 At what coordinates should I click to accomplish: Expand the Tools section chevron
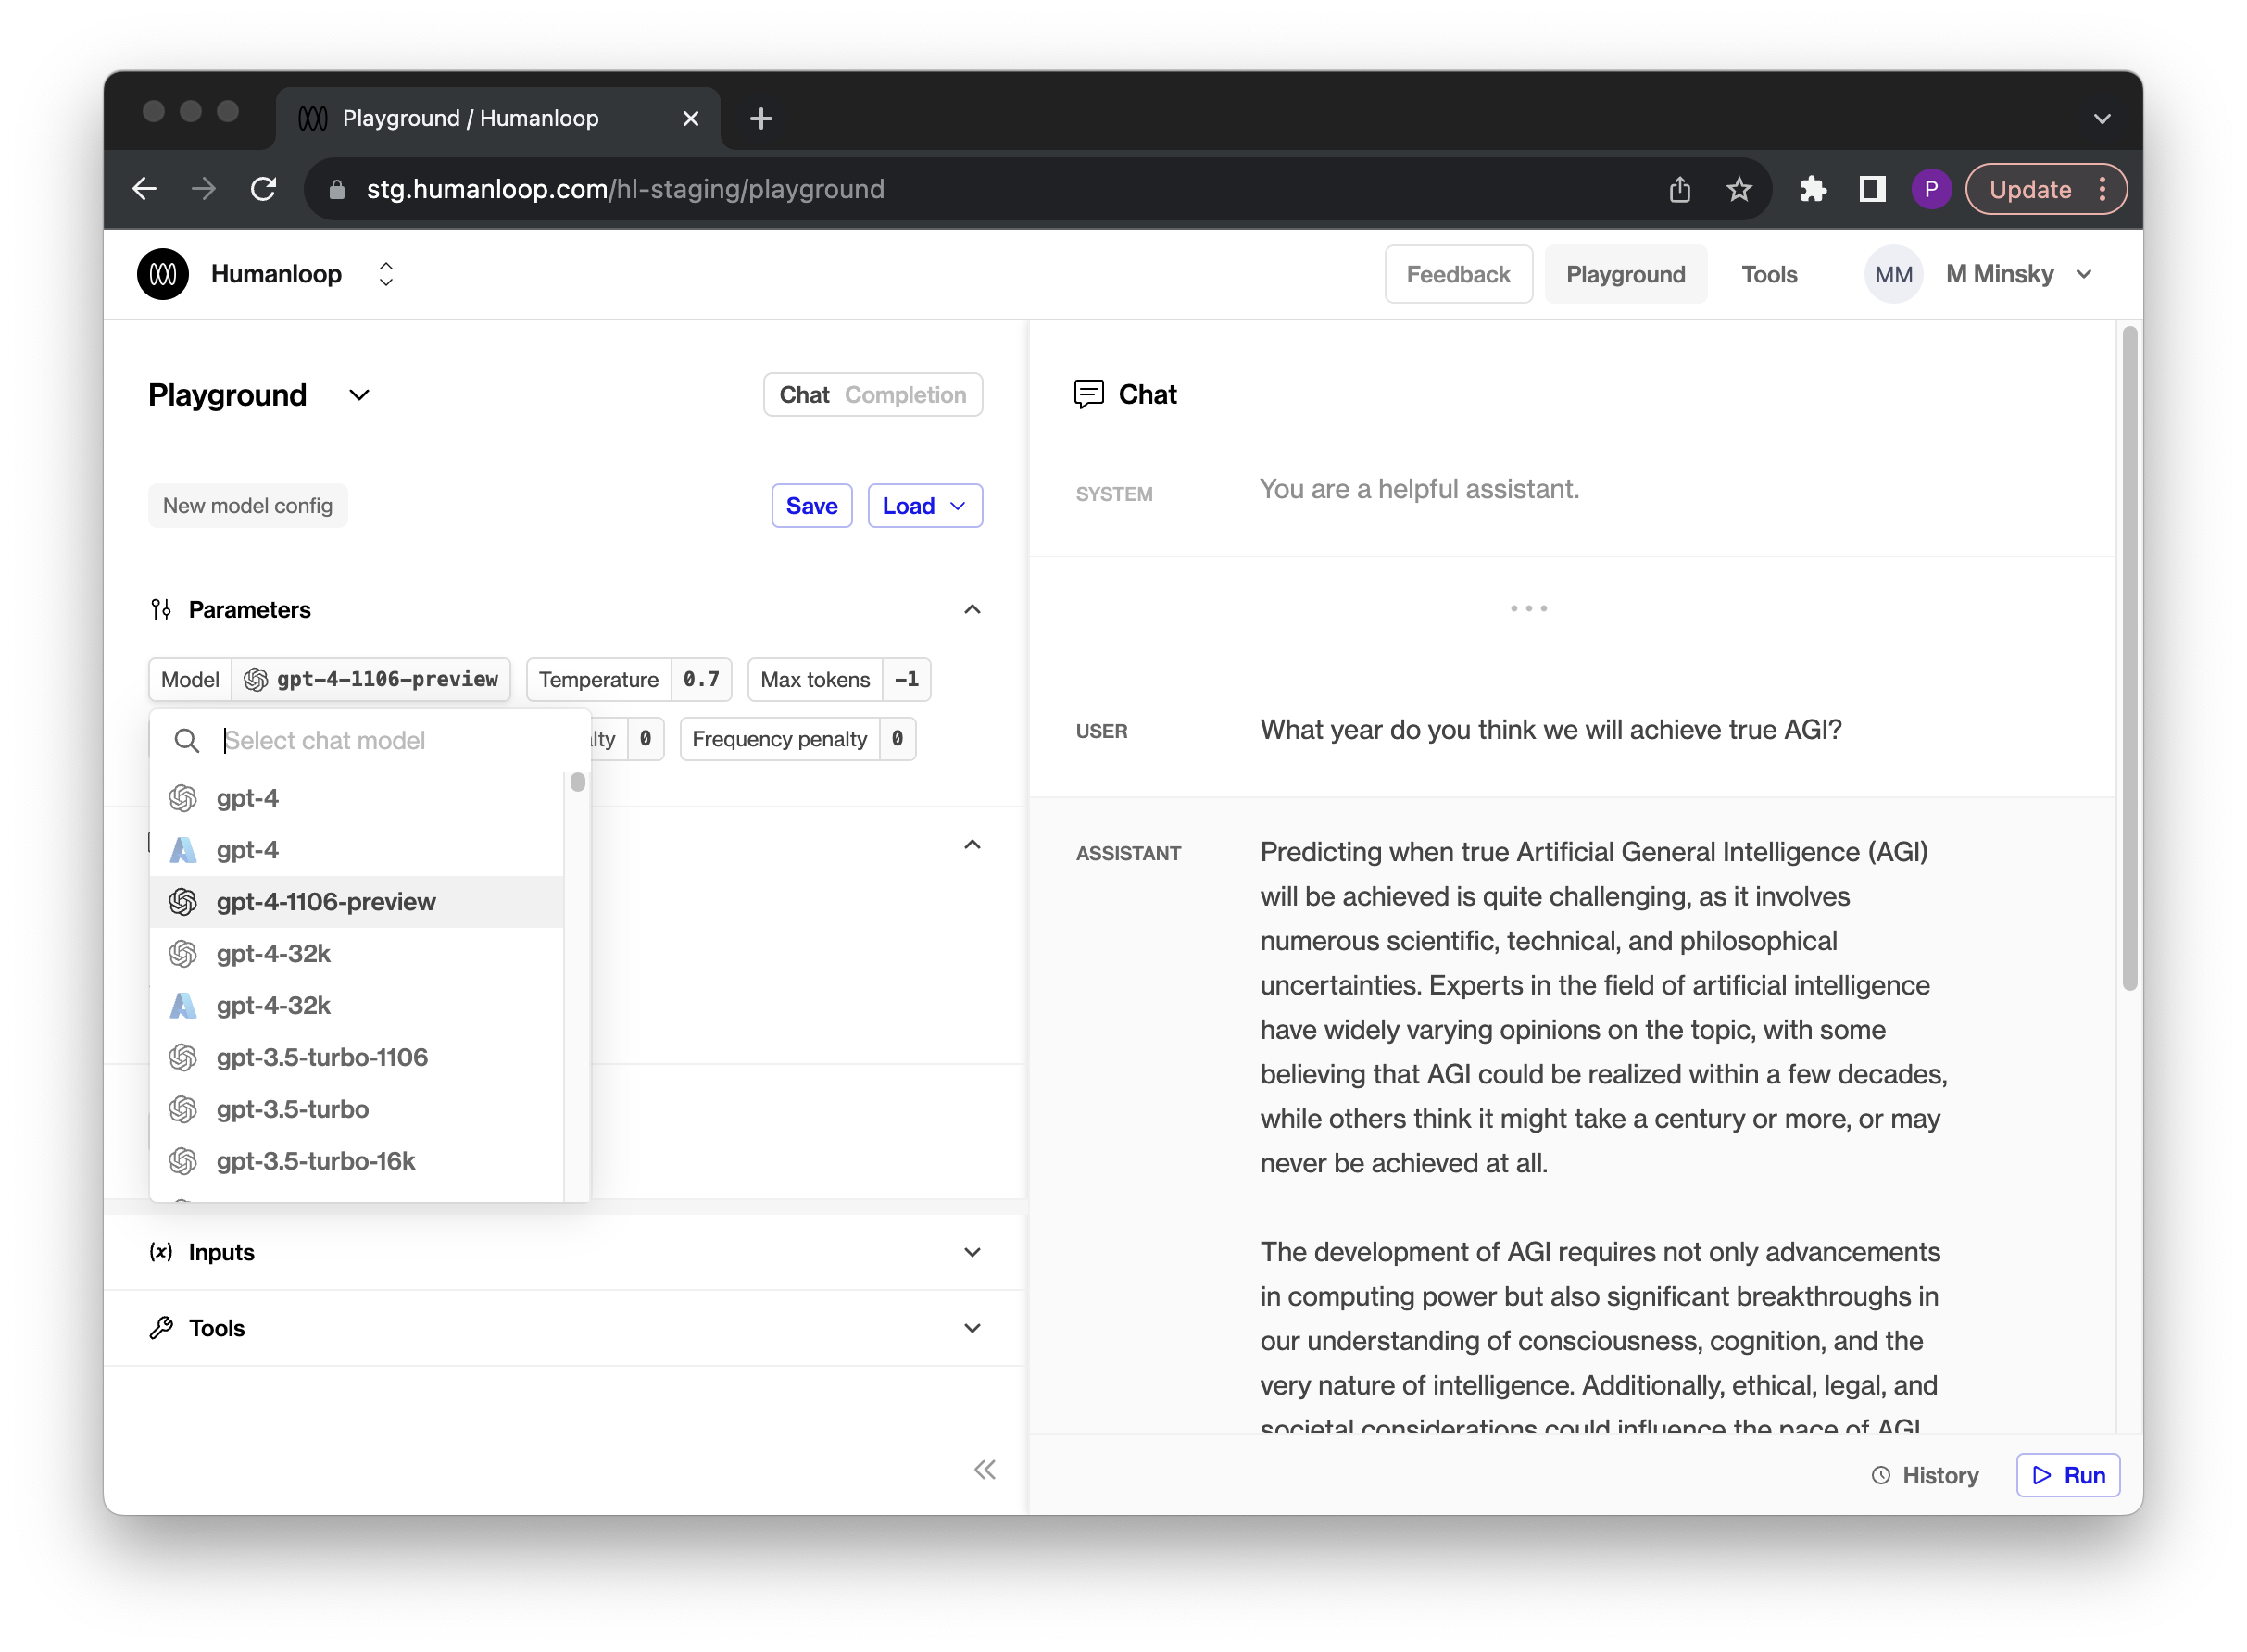972,1328
